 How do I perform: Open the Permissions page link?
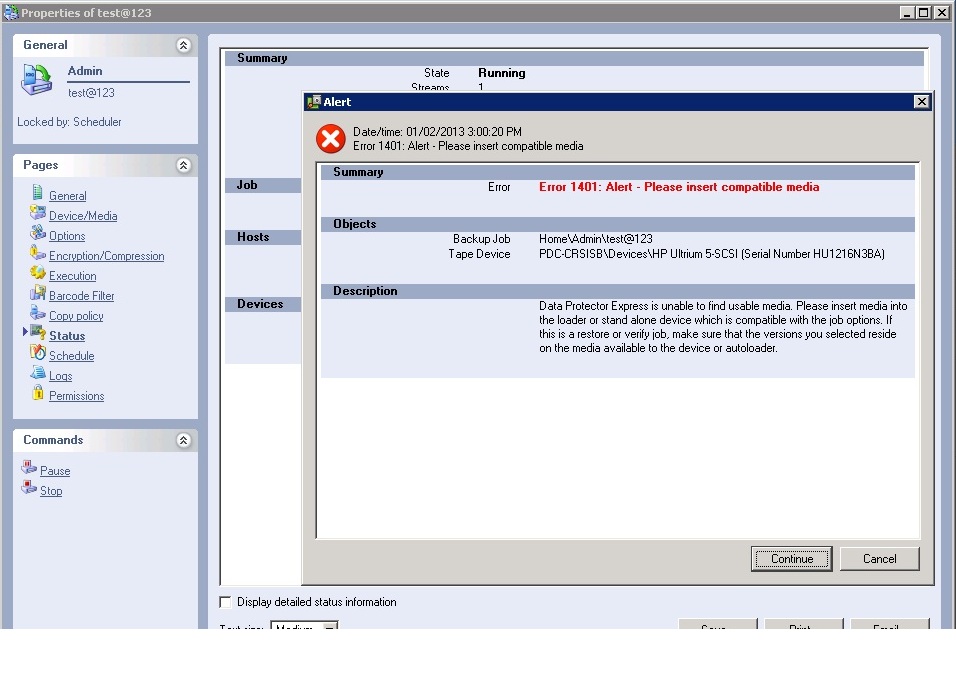[x=77, y=396]
